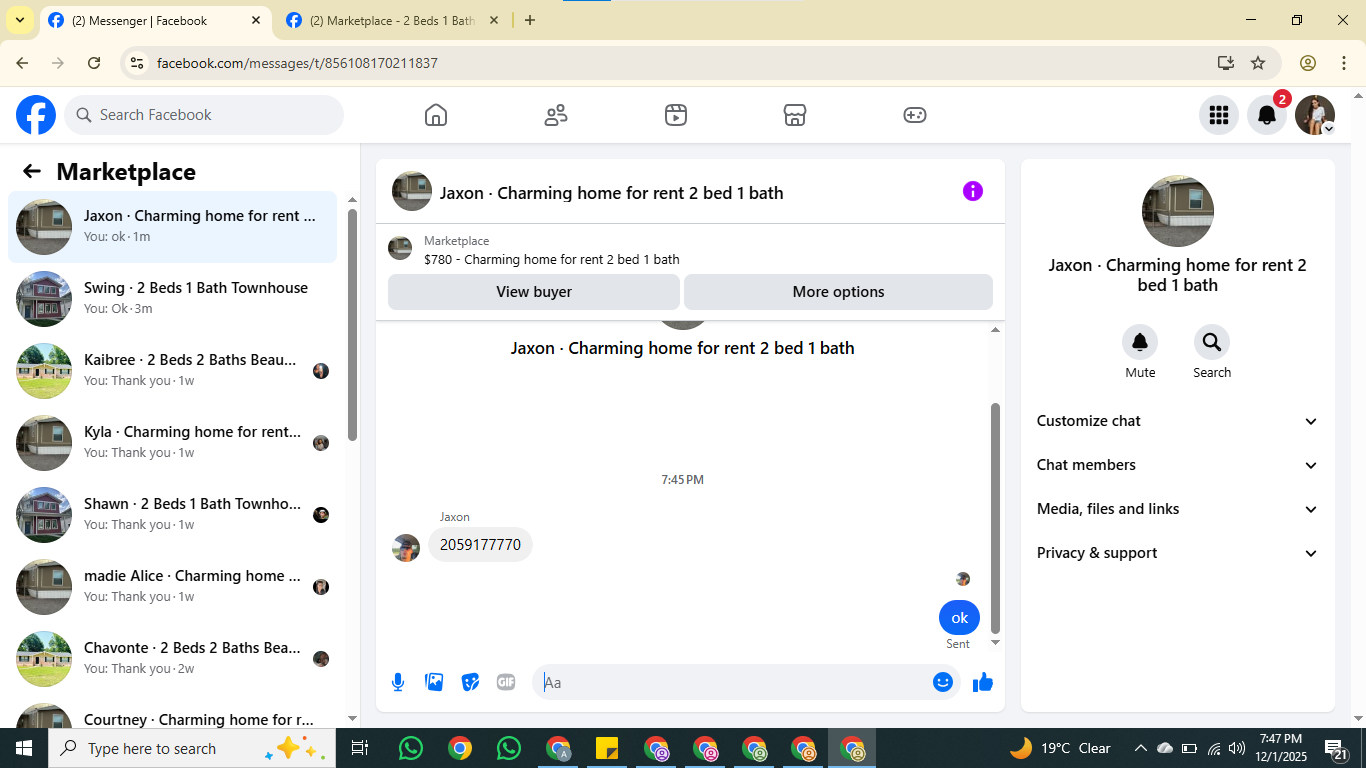Switch to the Marketplace 2 Beds tab
The width and height of the screenshot is (1366, 768).
click(392, 20)
